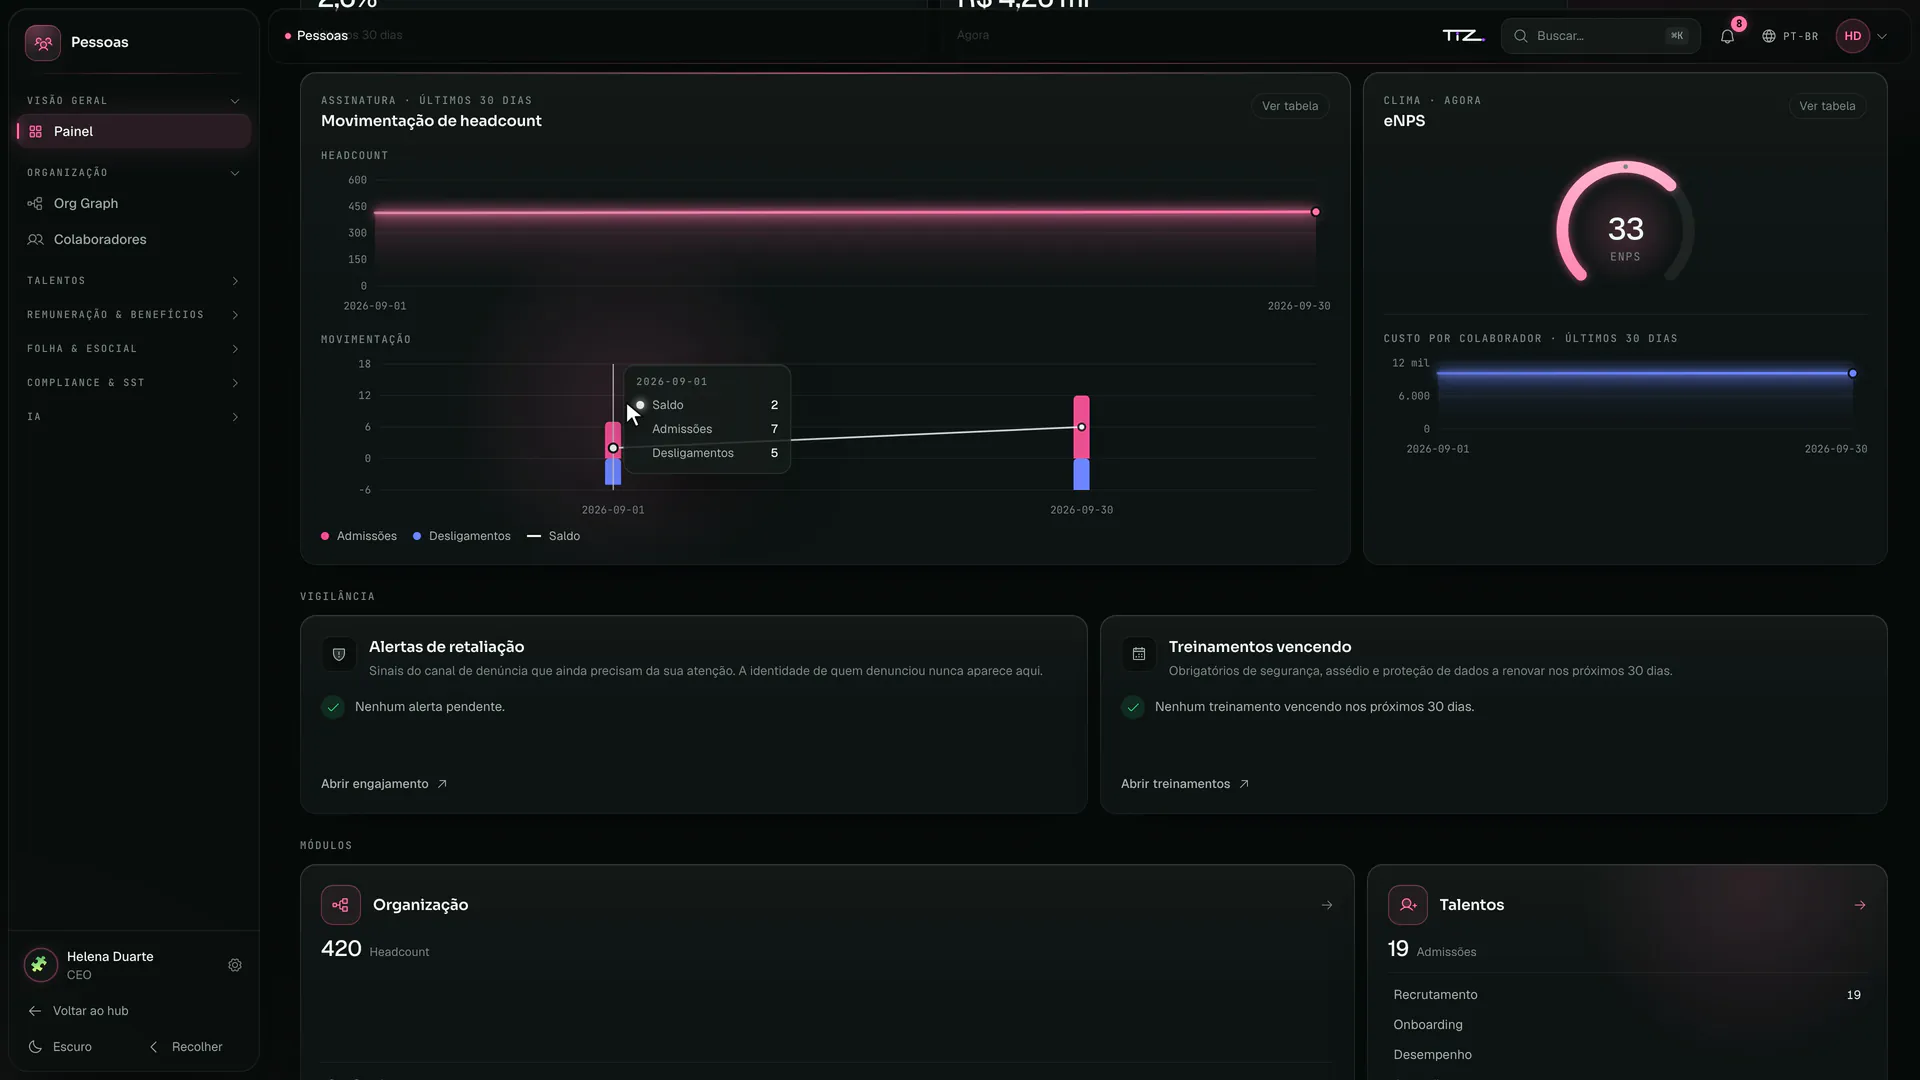The image size is (1920, 1080).
Task: Open the notifications bell
Action: click(1727, 36)
